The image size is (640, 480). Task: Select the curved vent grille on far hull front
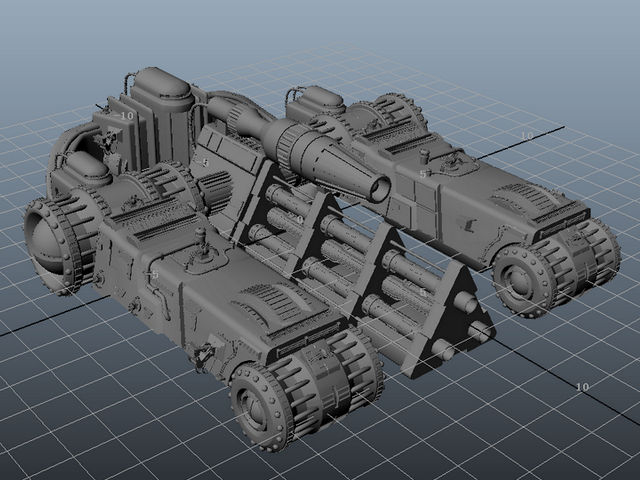[527, 198]
